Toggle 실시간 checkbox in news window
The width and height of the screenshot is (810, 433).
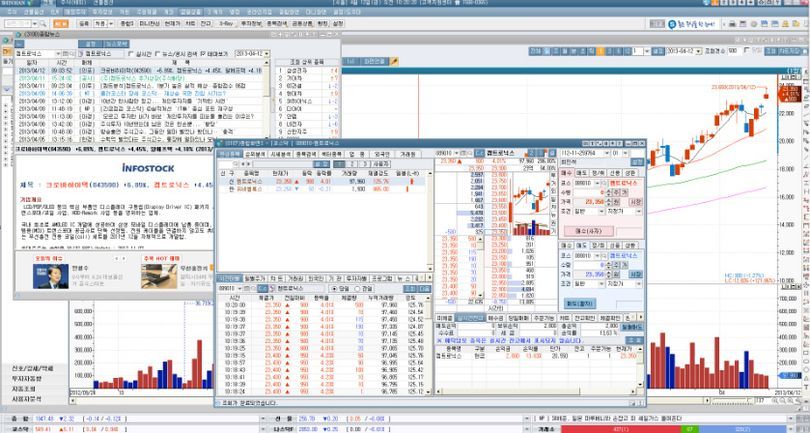131,54
